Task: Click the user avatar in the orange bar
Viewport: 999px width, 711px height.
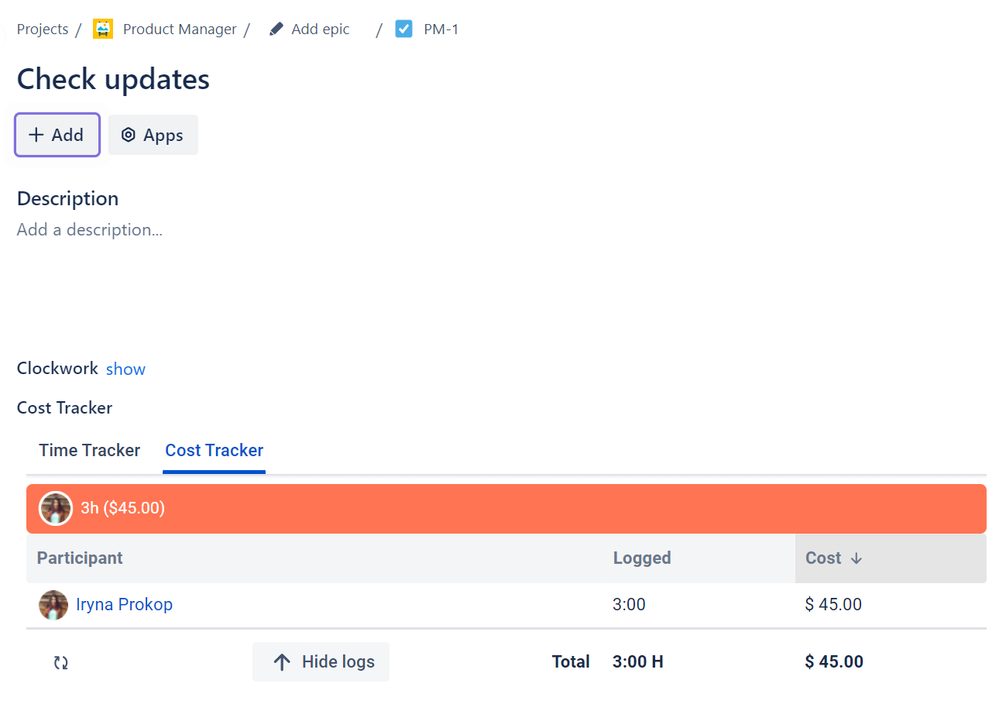Action: (x=56, y=508)
